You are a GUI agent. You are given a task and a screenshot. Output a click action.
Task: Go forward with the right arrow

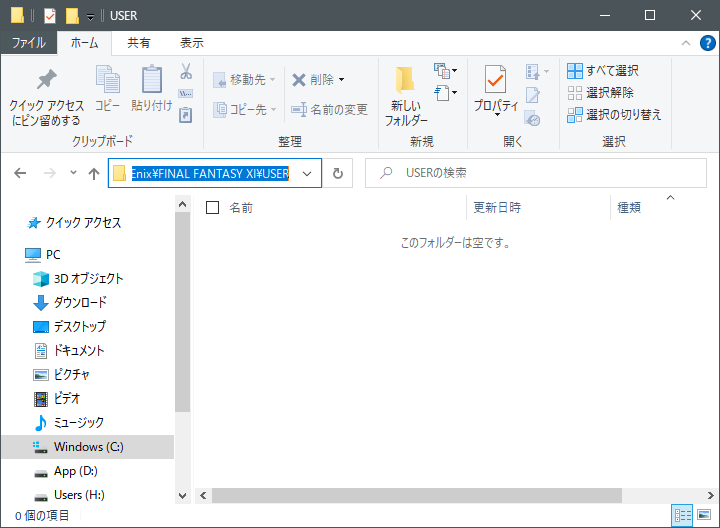click(x=50, y=173)
